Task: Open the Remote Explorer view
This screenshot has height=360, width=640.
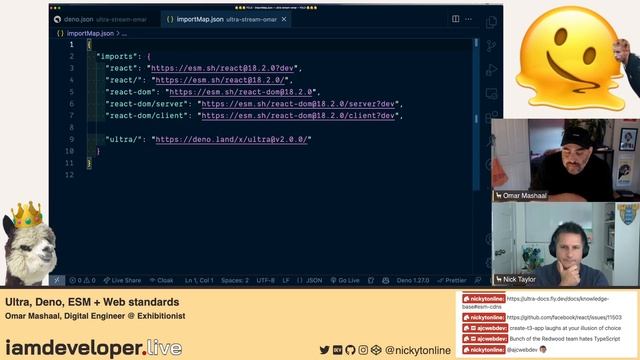Action: [491, 93]
